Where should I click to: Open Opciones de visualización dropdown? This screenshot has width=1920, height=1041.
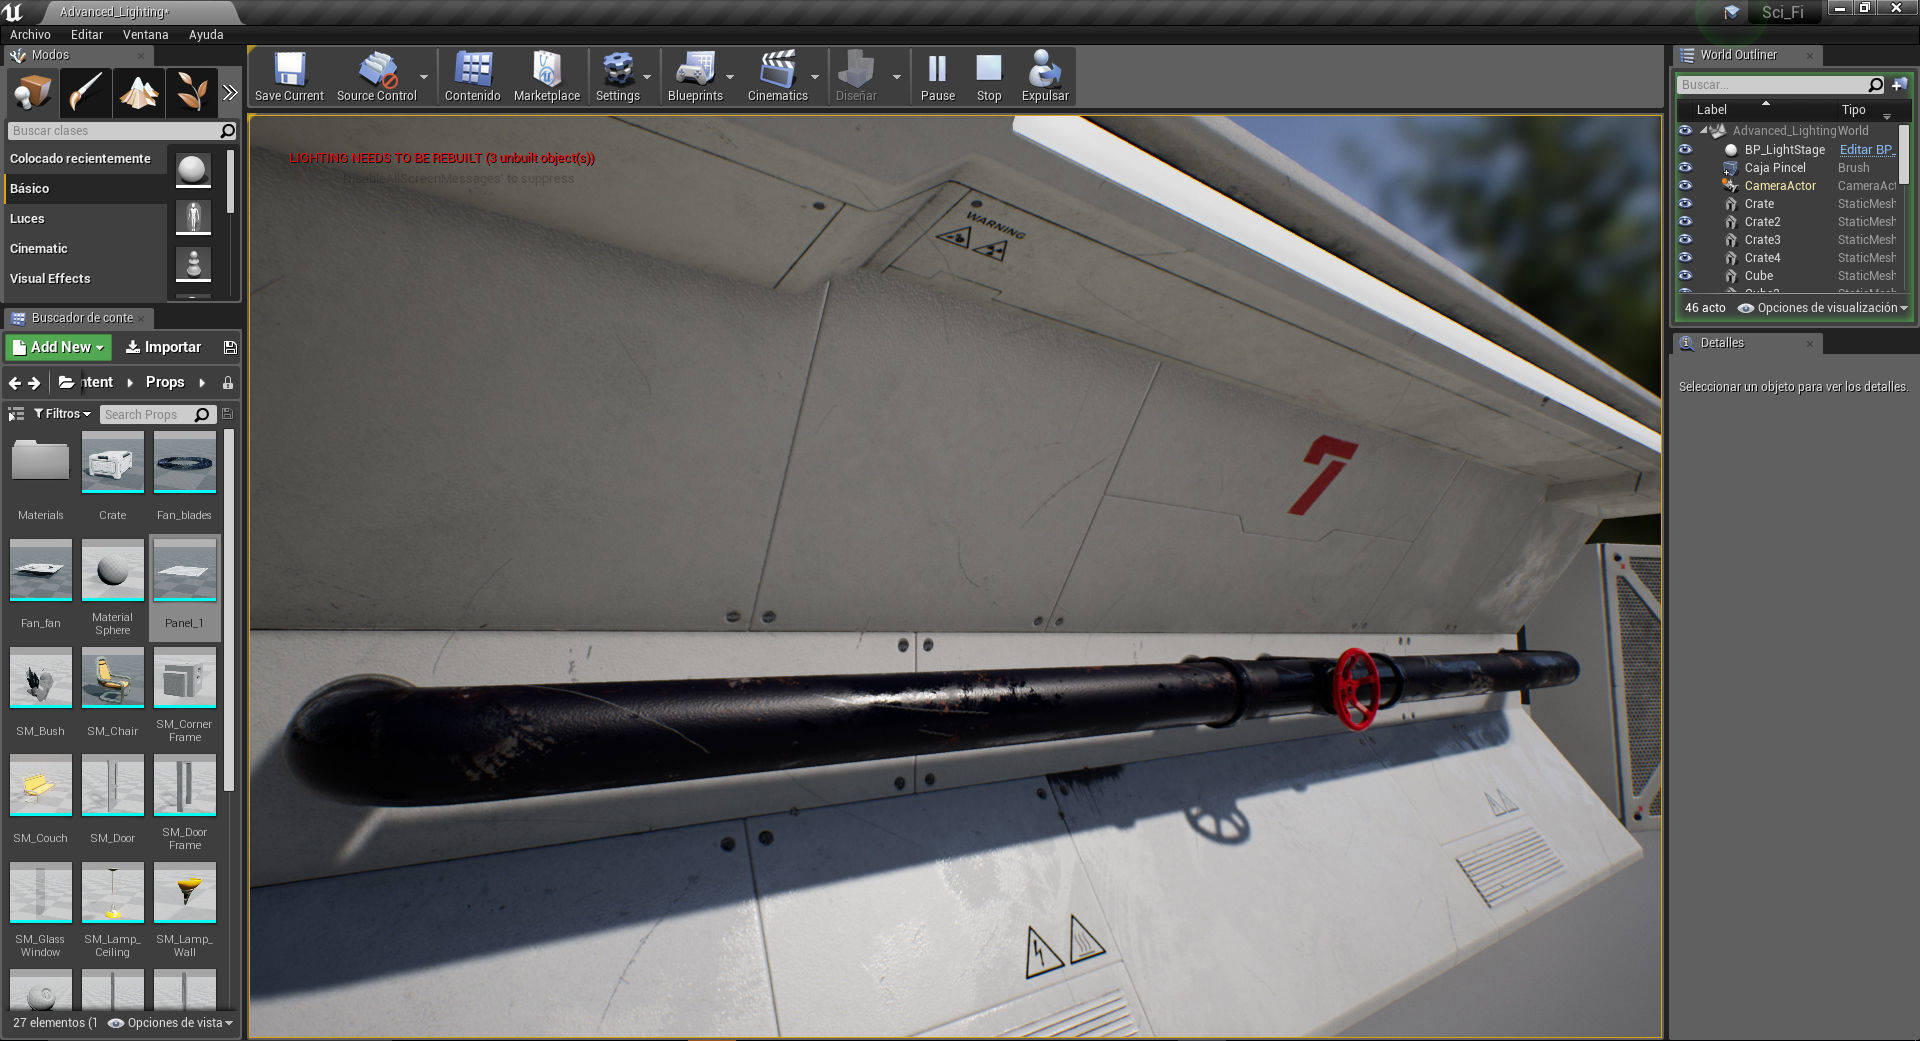point(1823,308)
